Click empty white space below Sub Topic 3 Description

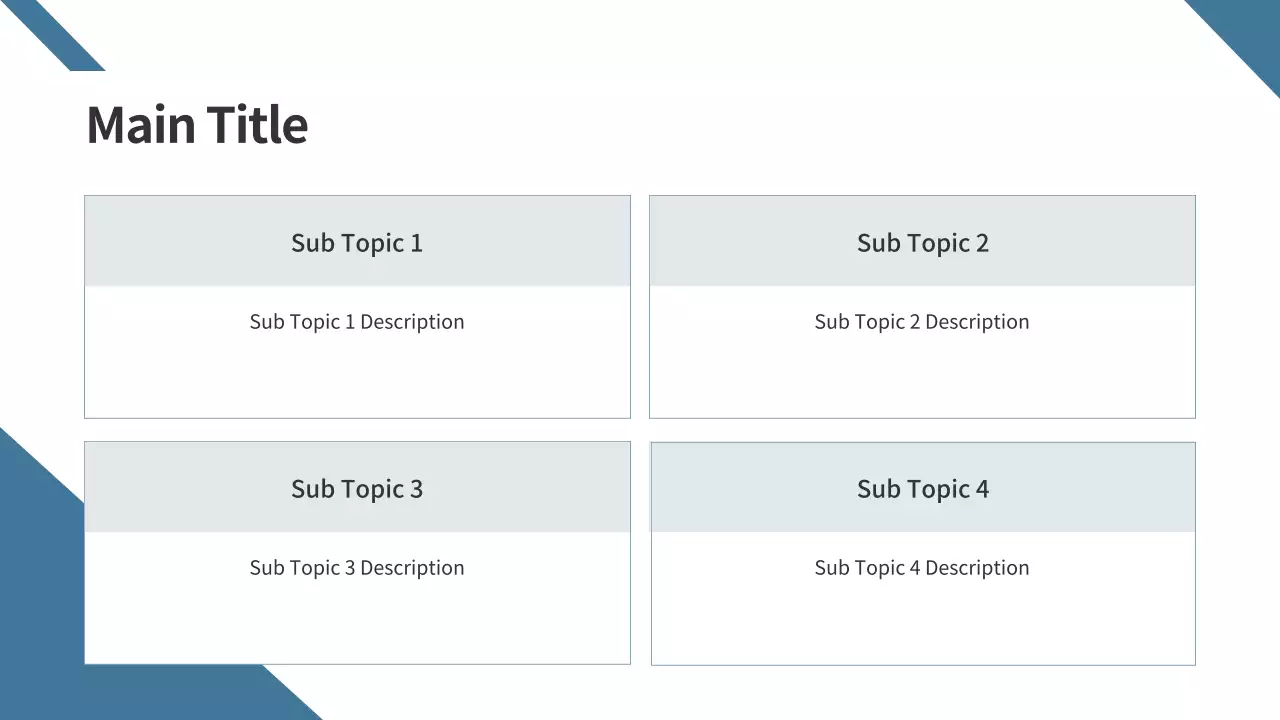357,625
